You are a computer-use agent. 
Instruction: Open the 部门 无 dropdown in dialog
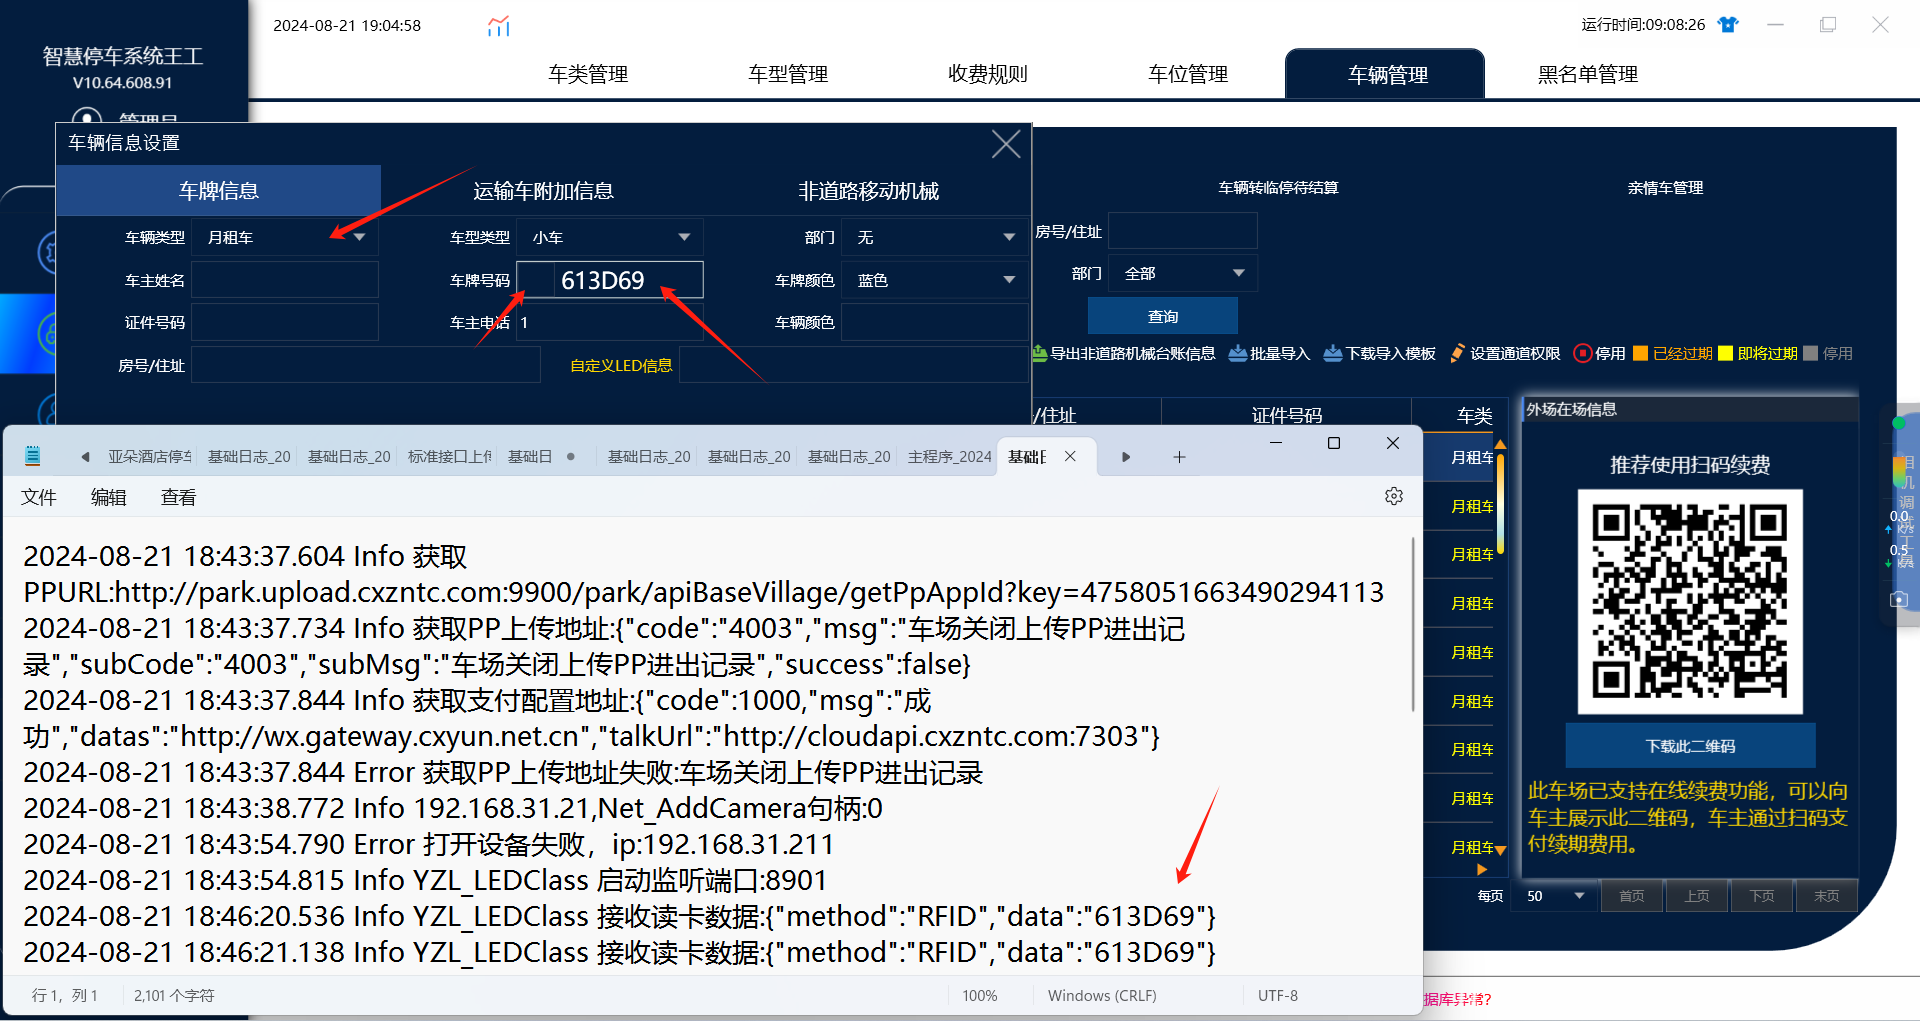click(x=935, y=237)
